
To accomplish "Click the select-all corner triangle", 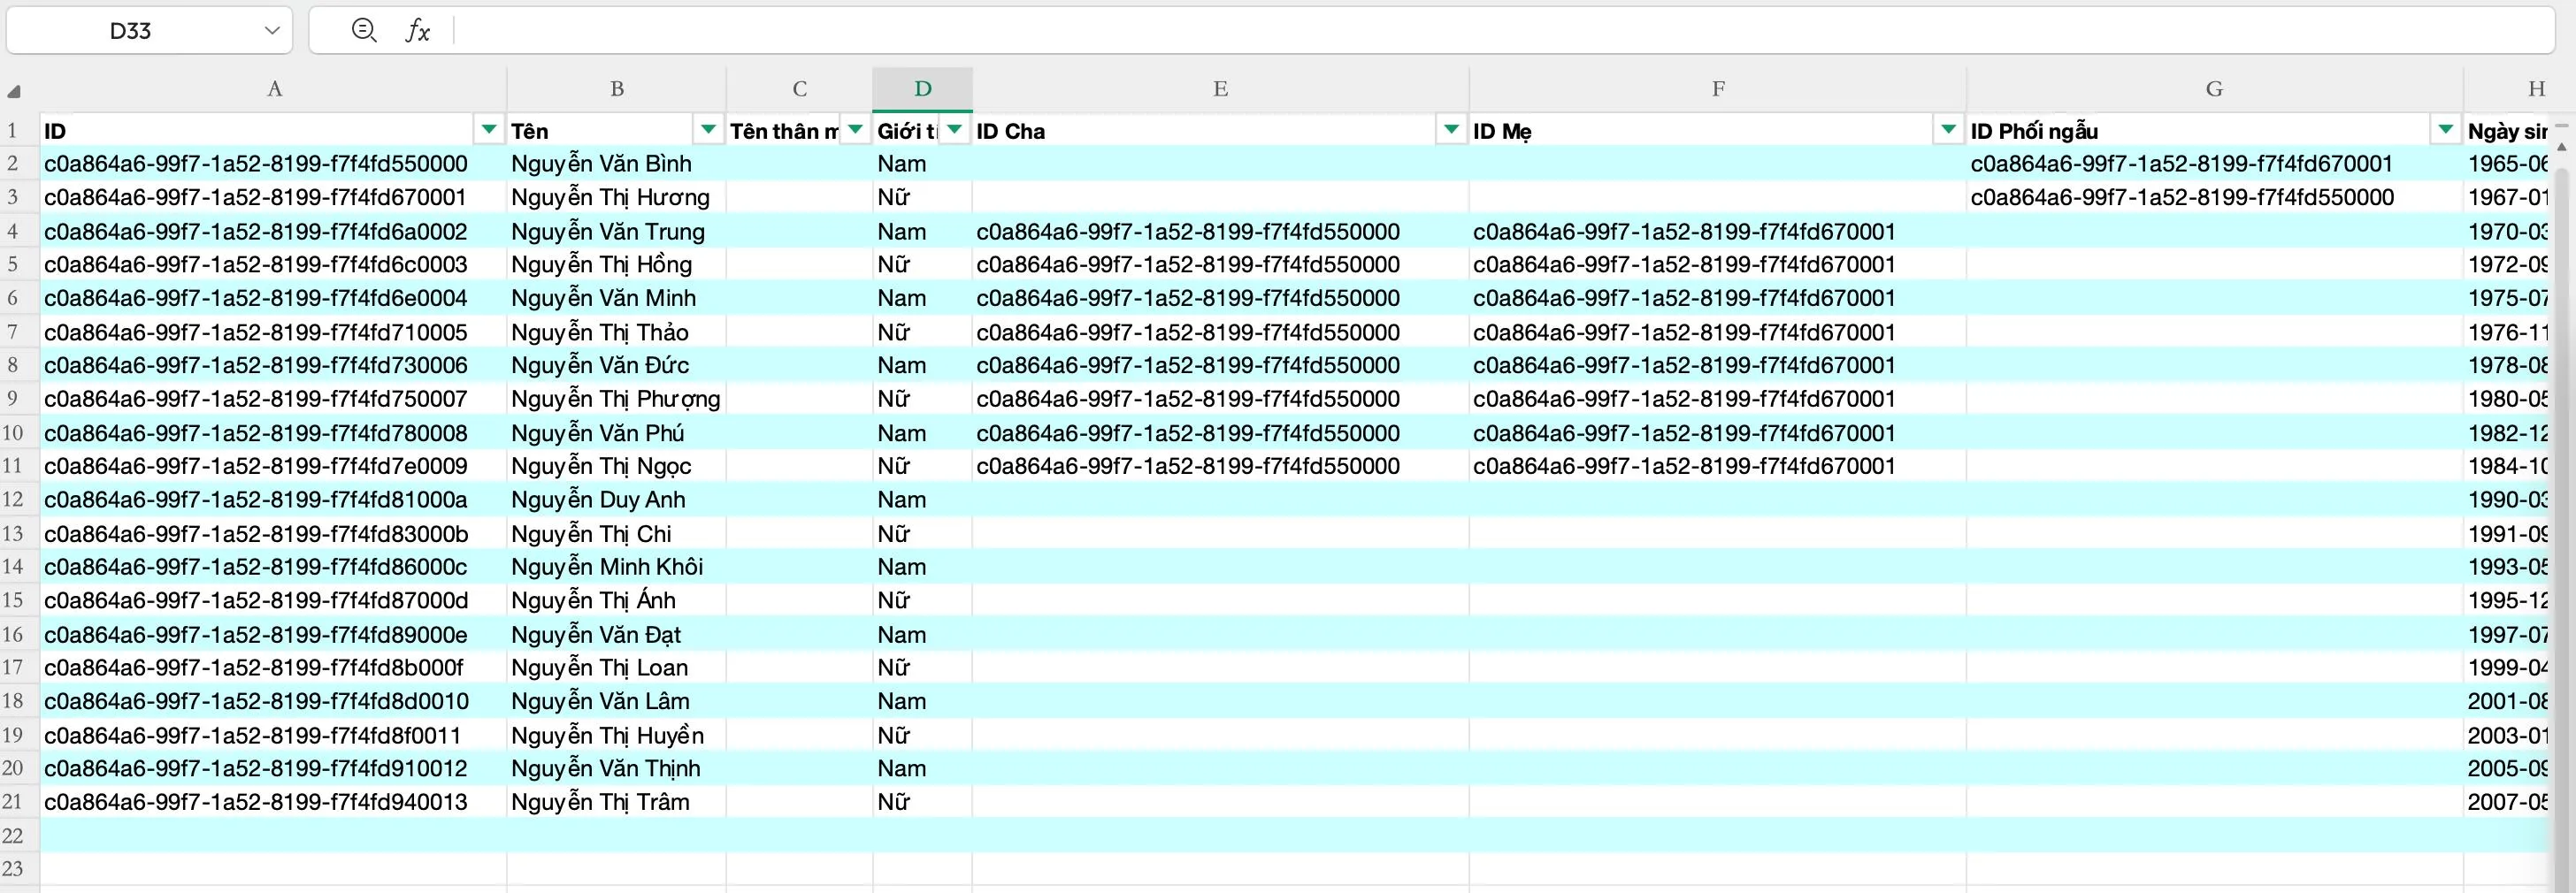I will (14, 92).
